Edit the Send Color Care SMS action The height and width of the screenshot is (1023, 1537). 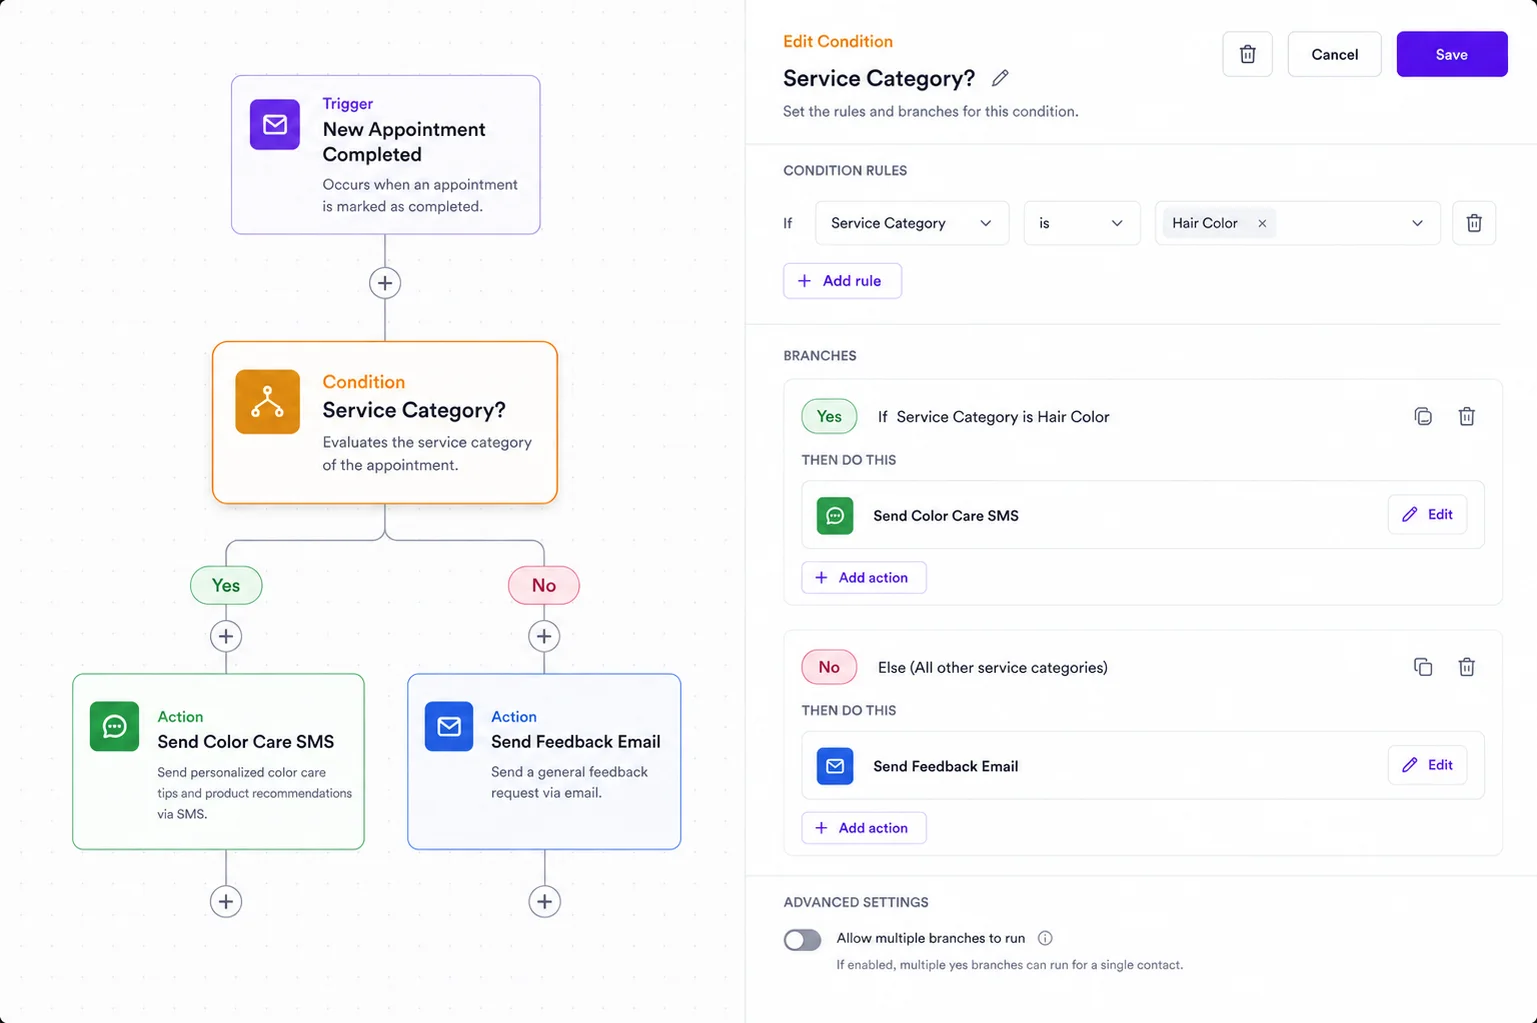[1427, 514]
